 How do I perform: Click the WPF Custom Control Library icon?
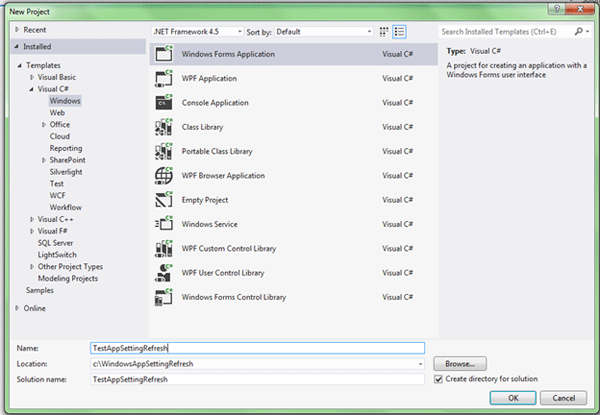(164, 248)
